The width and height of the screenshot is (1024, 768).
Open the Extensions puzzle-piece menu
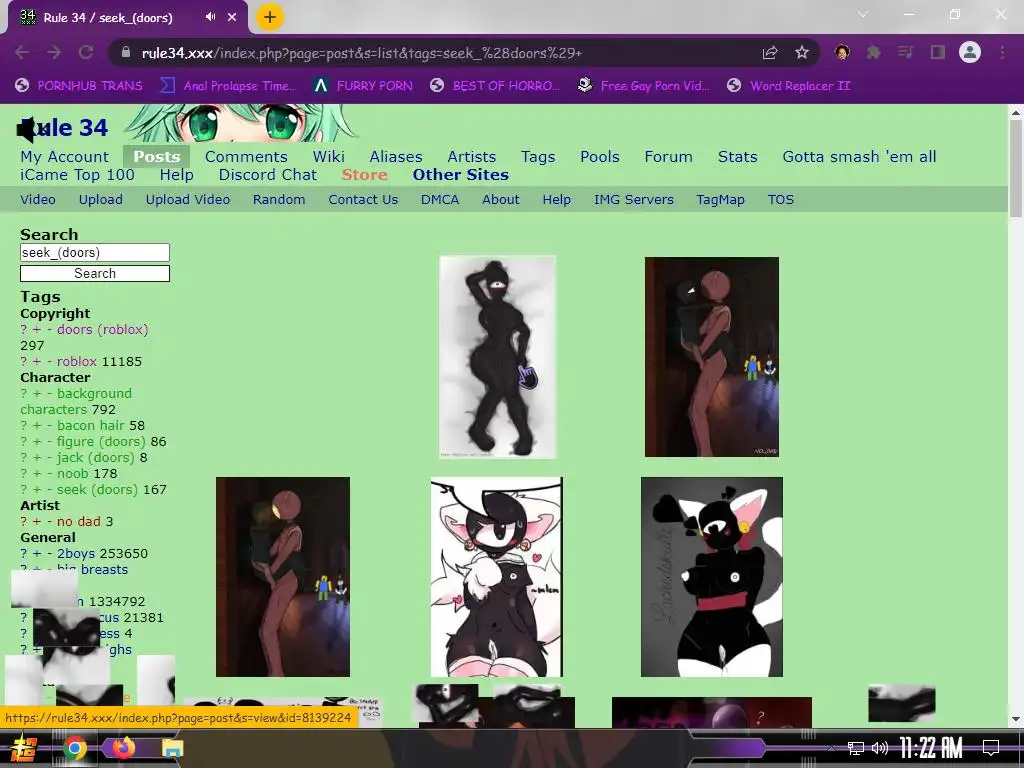pyautogui.click(x=873, y=52)
